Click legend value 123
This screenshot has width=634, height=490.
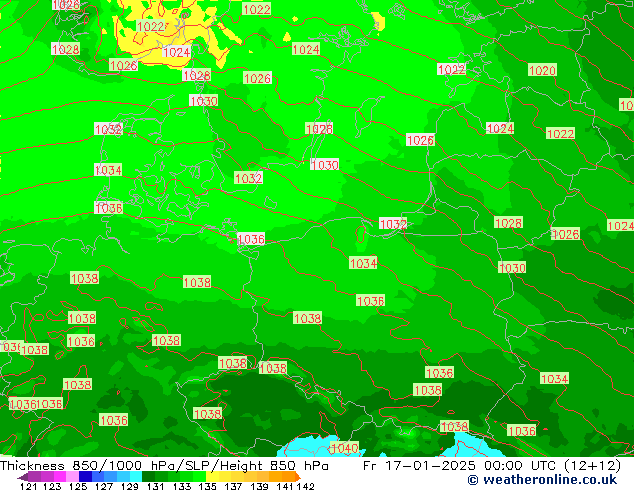point(52,486)
